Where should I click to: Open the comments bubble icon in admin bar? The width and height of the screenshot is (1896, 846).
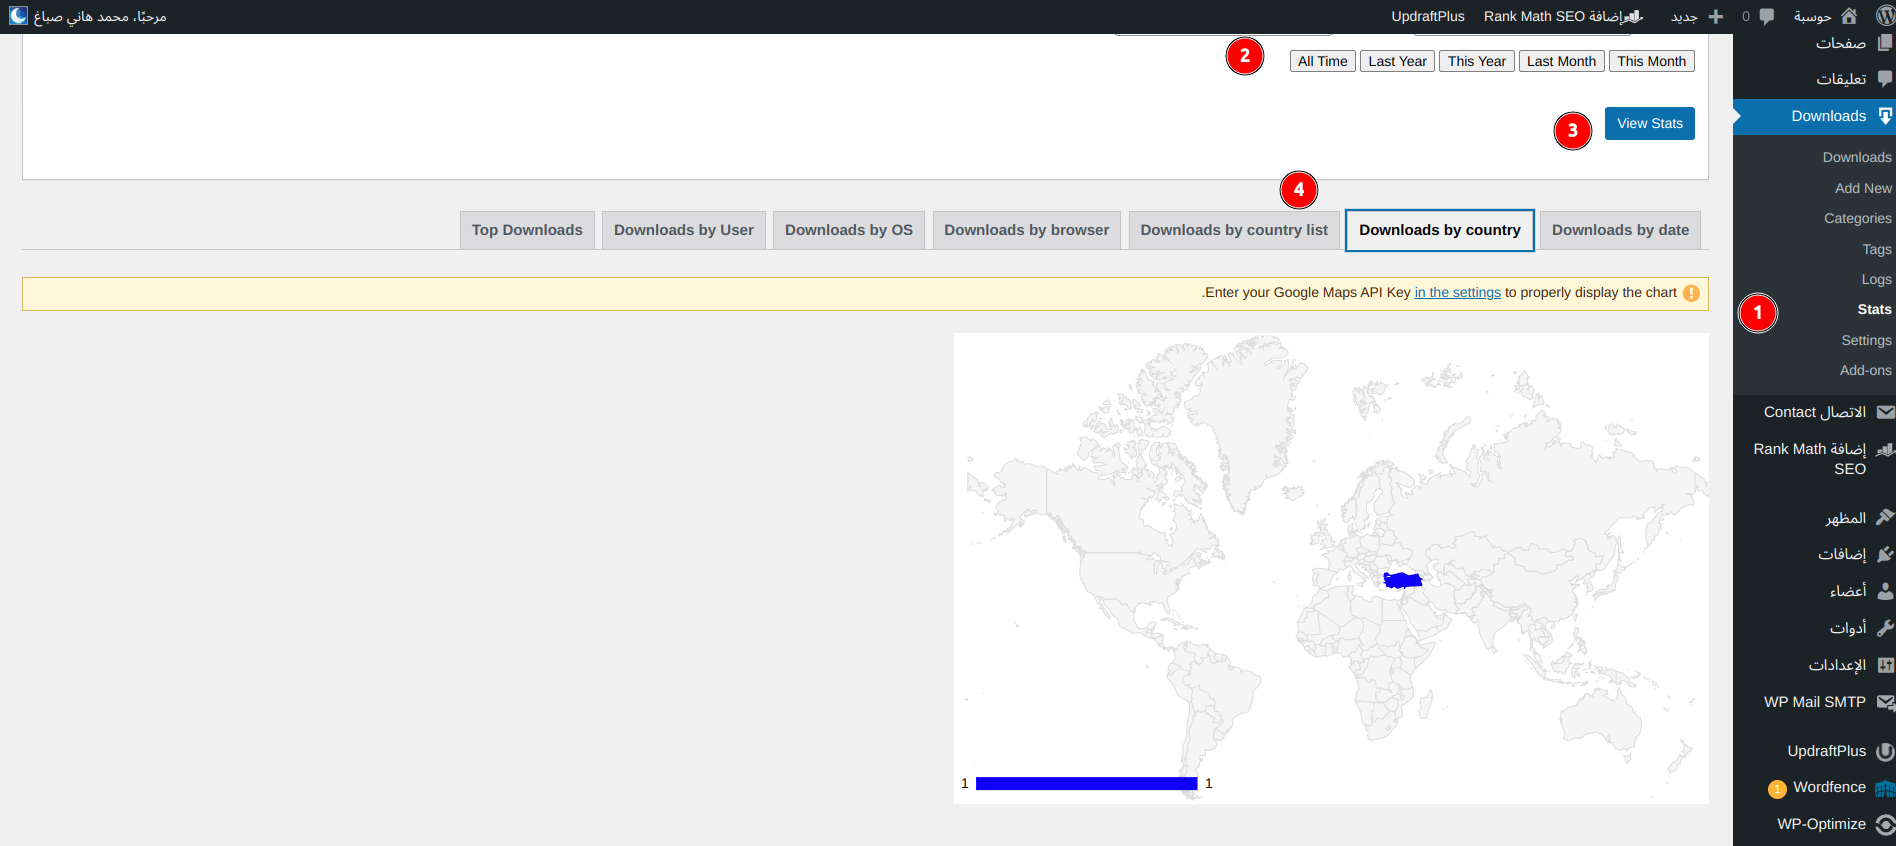coord(1767,16)
